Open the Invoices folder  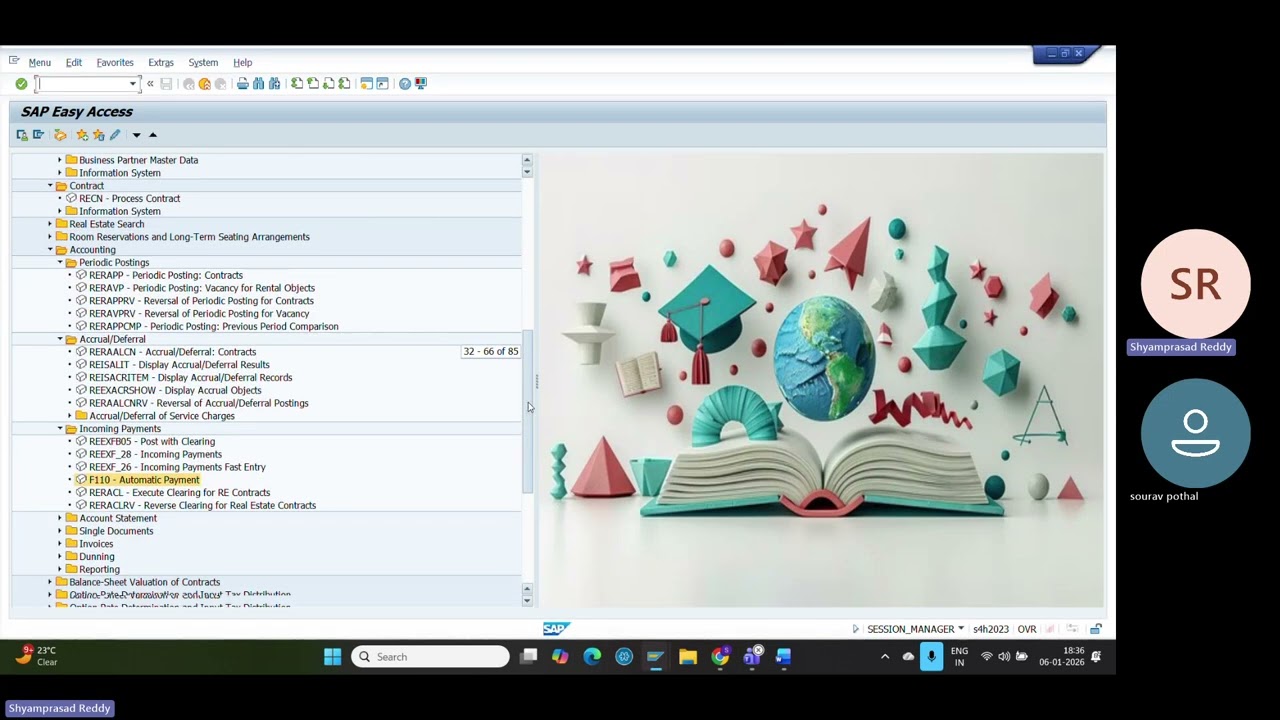[96, 544]
